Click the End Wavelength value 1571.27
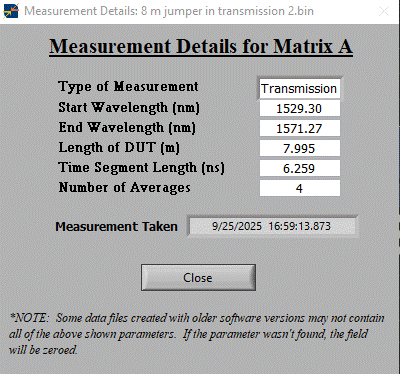This screenshot has width=400, height=374. click(x=300, y=129)
